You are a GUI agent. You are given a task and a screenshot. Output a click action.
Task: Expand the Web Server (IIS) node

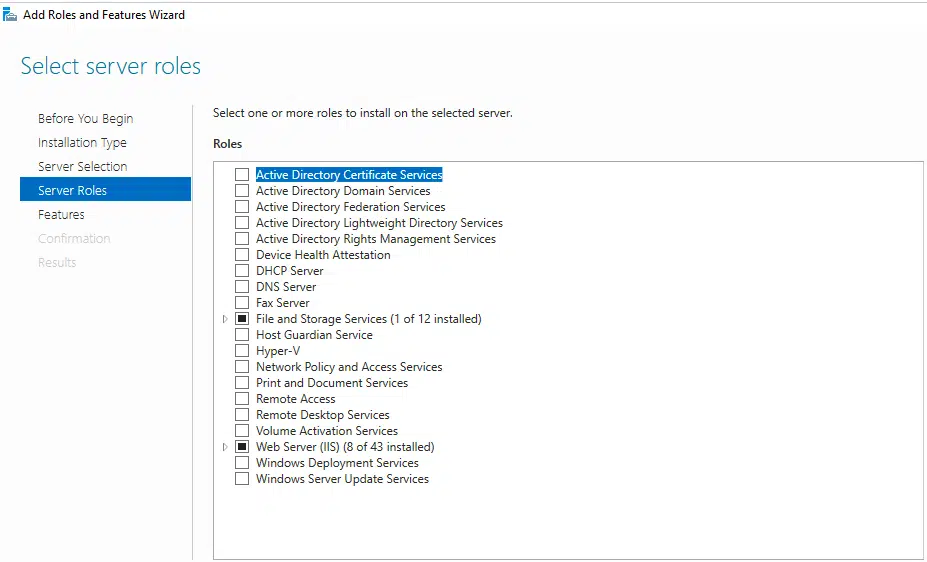click(x=225, y=447)
